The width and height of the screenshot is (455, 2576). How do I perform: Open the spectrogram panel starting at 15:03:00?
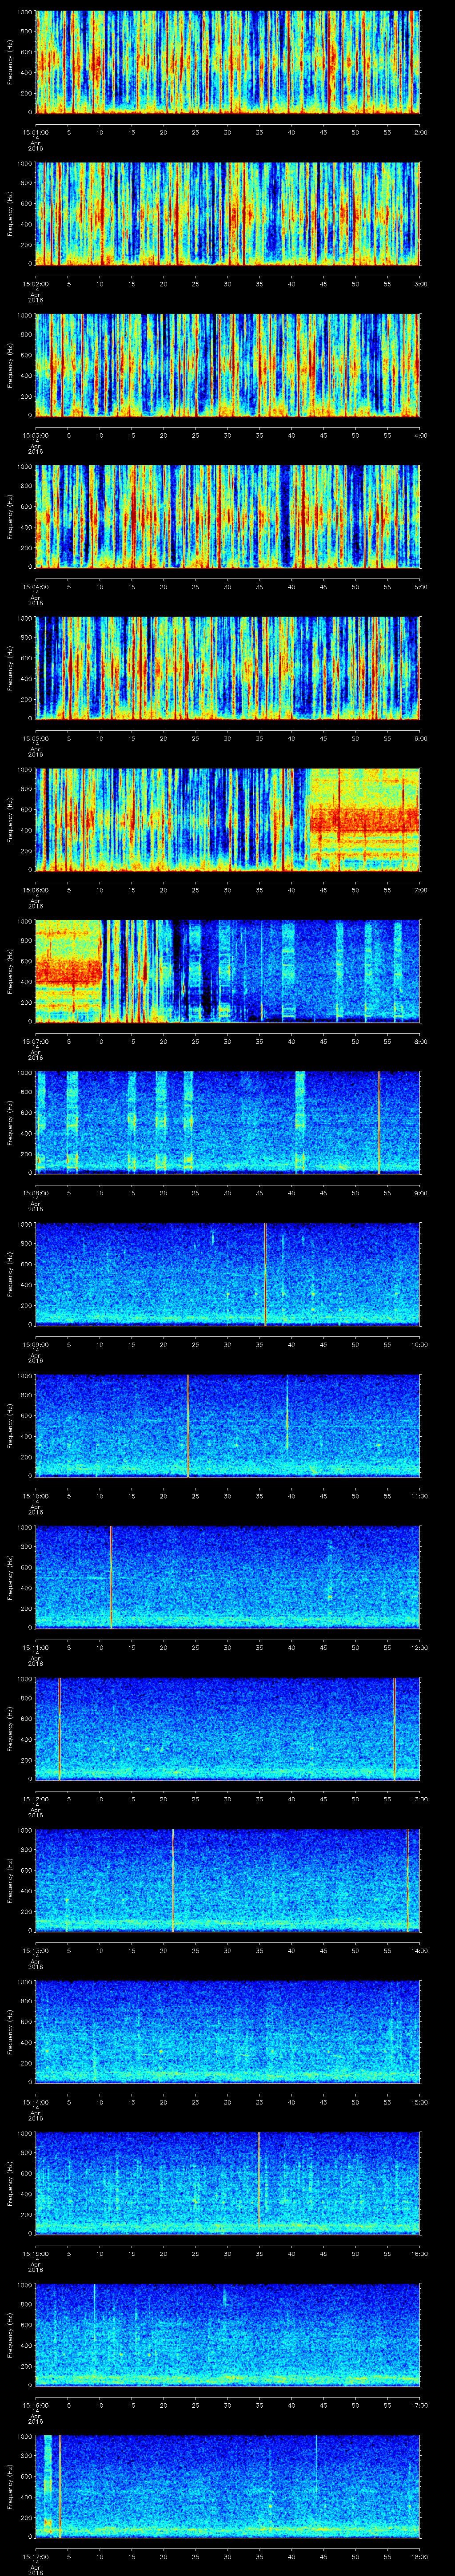point(228,365)
